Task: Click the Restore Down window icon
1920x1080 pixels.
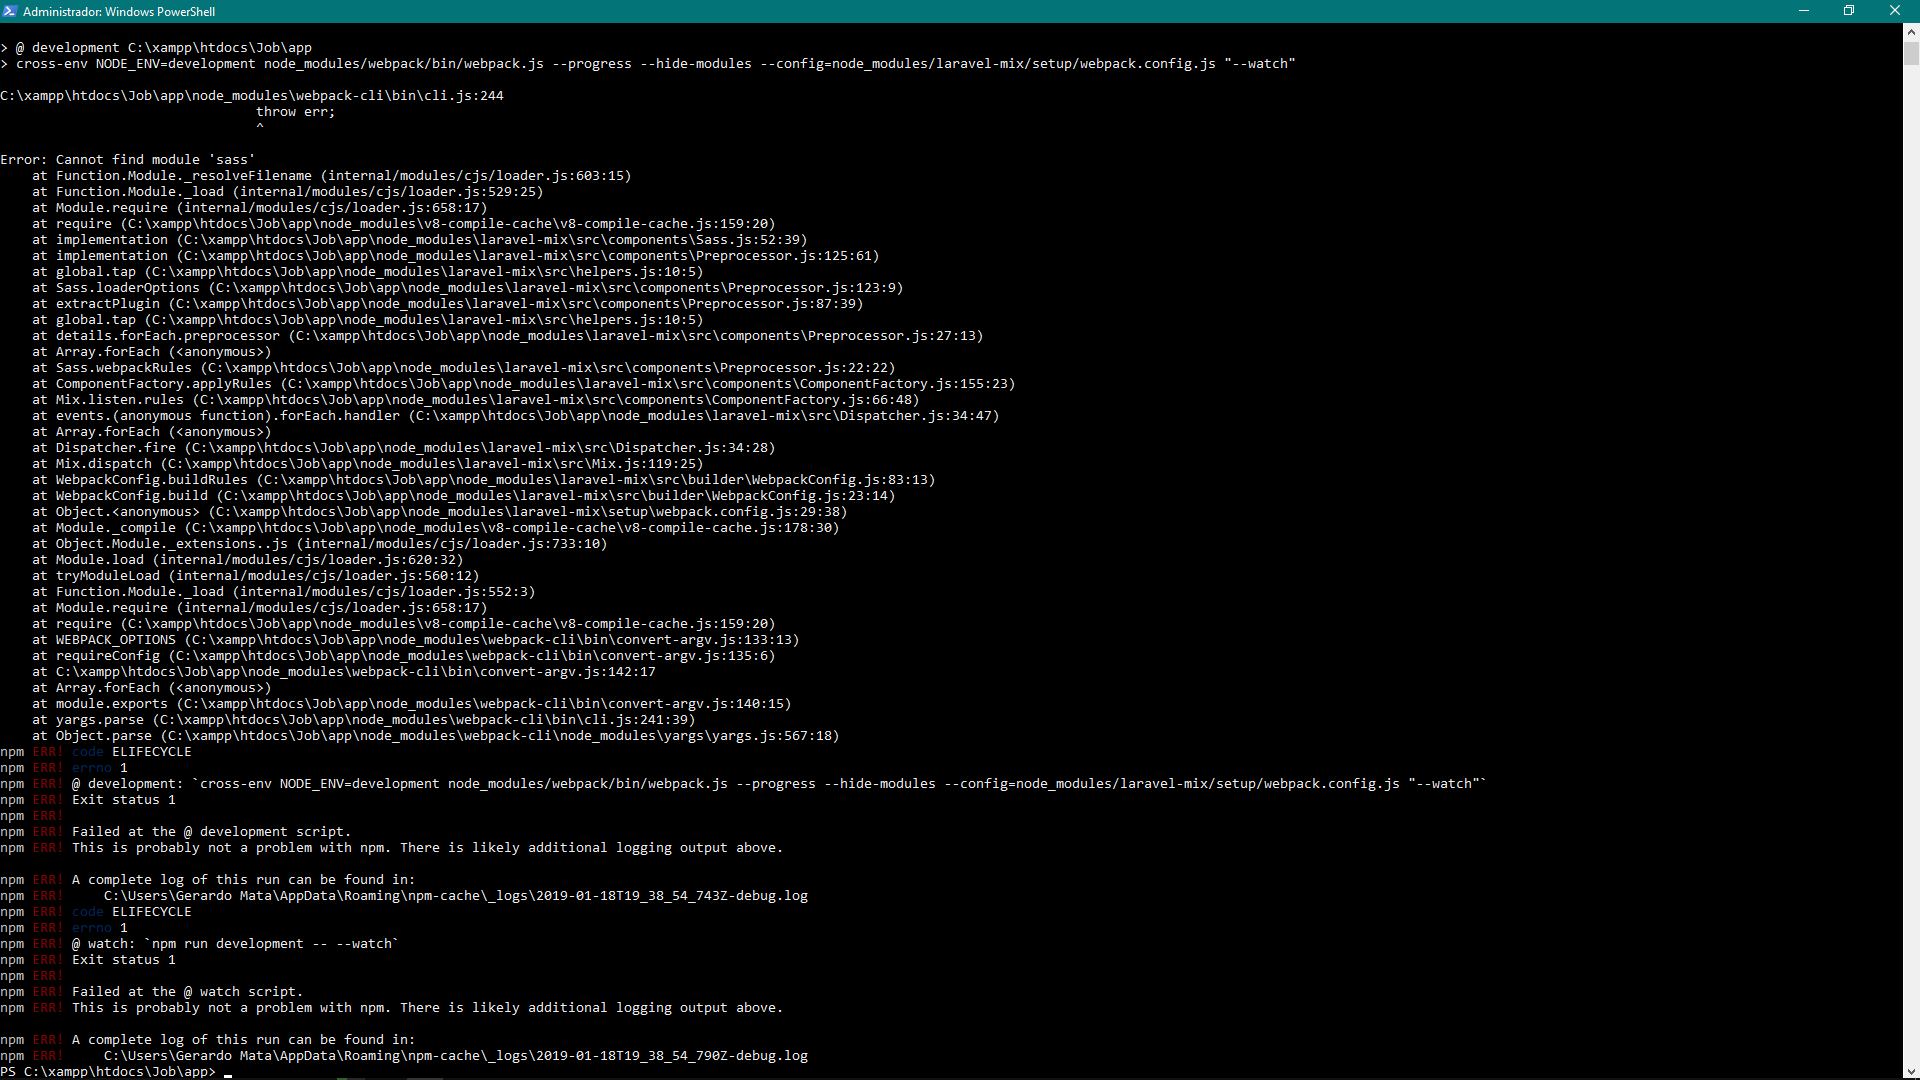Action: pos(1849,11)
